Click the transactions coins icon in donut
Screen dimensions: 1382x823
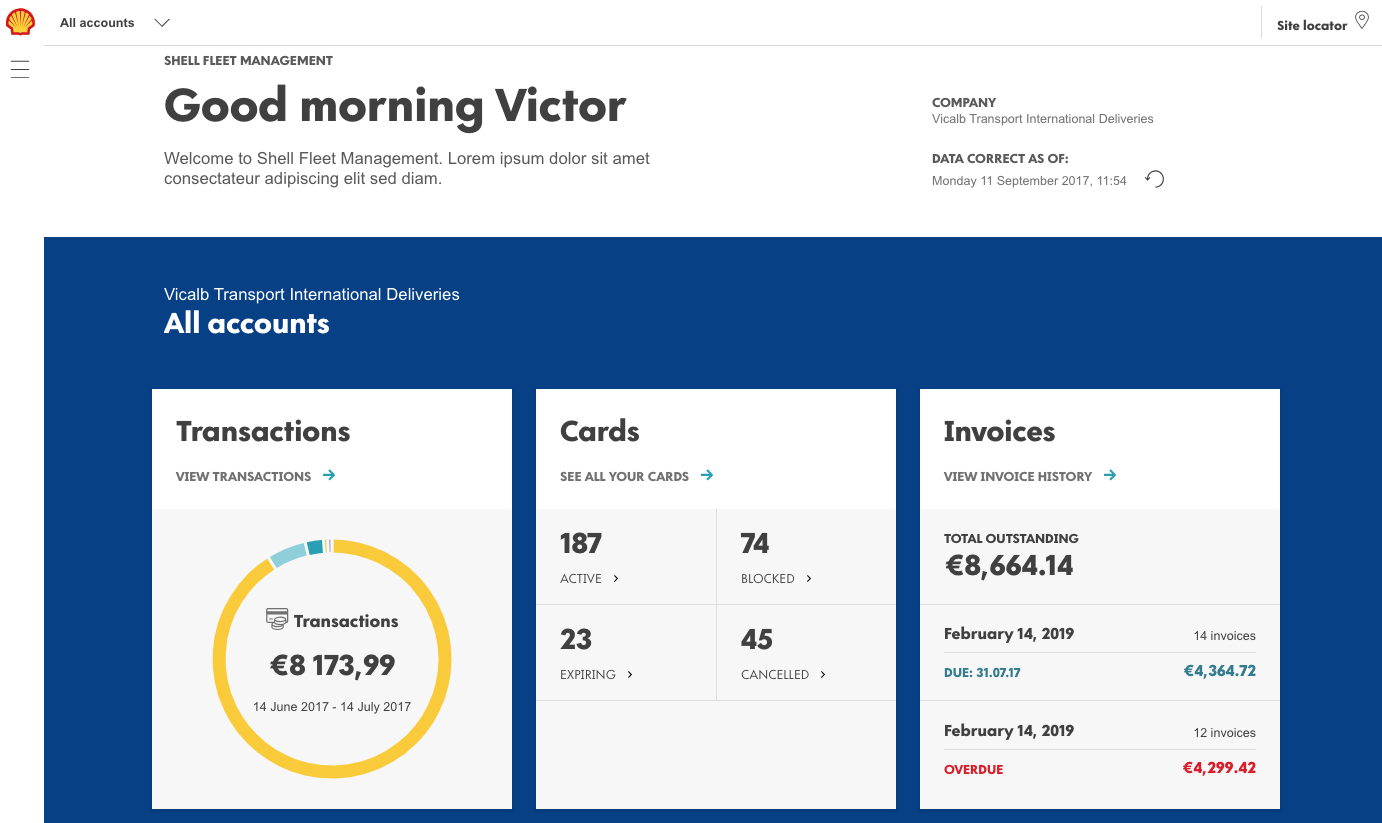click(277, 619)
